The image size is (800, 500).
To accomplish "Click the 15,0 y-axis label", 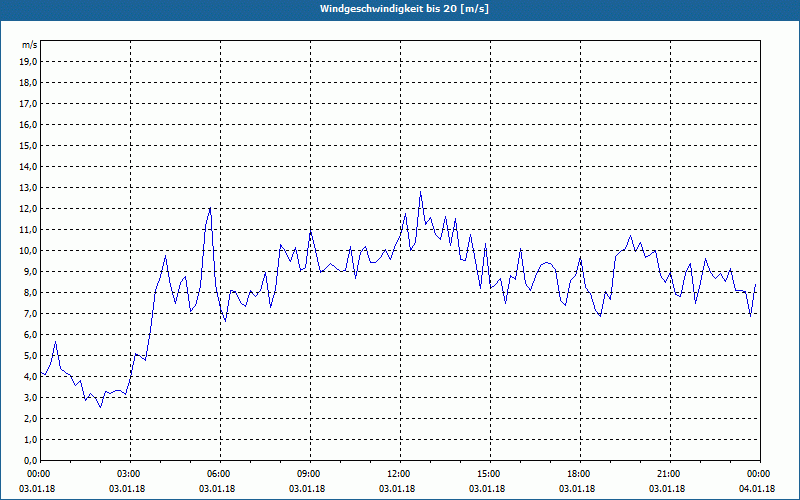I will click(28, 145).
